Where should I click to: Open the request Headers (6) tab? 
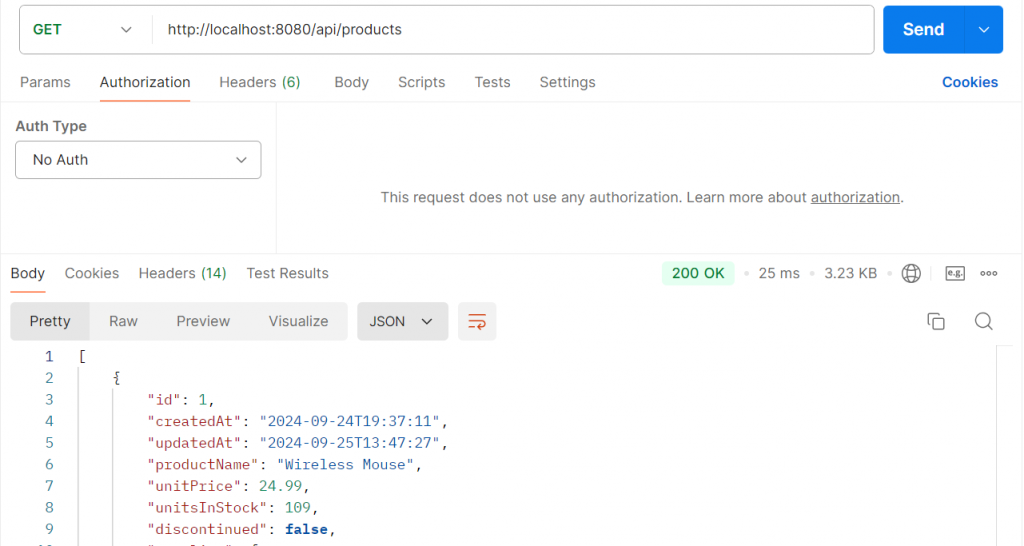[259, 82]
